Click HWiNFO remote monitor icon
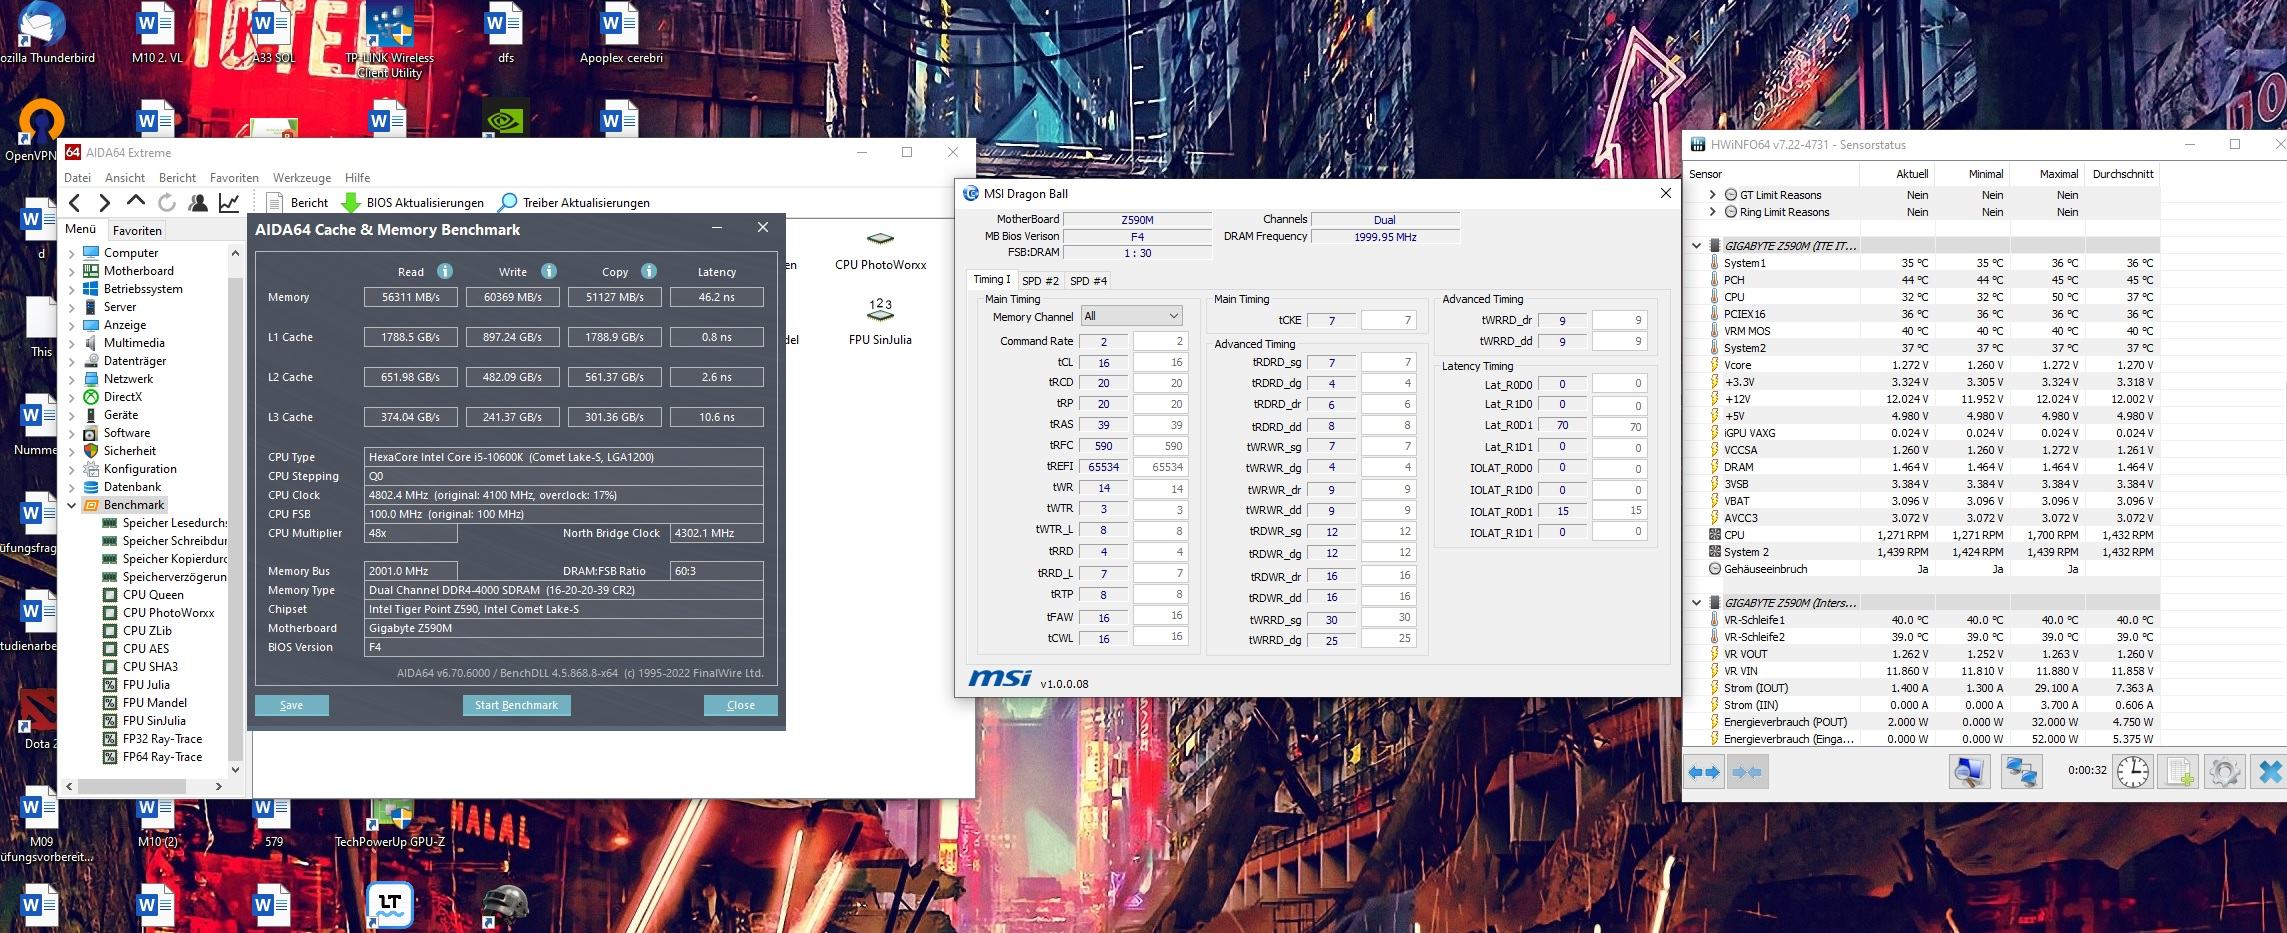Screen dimensions: 2287x933 coord(1970,772)
